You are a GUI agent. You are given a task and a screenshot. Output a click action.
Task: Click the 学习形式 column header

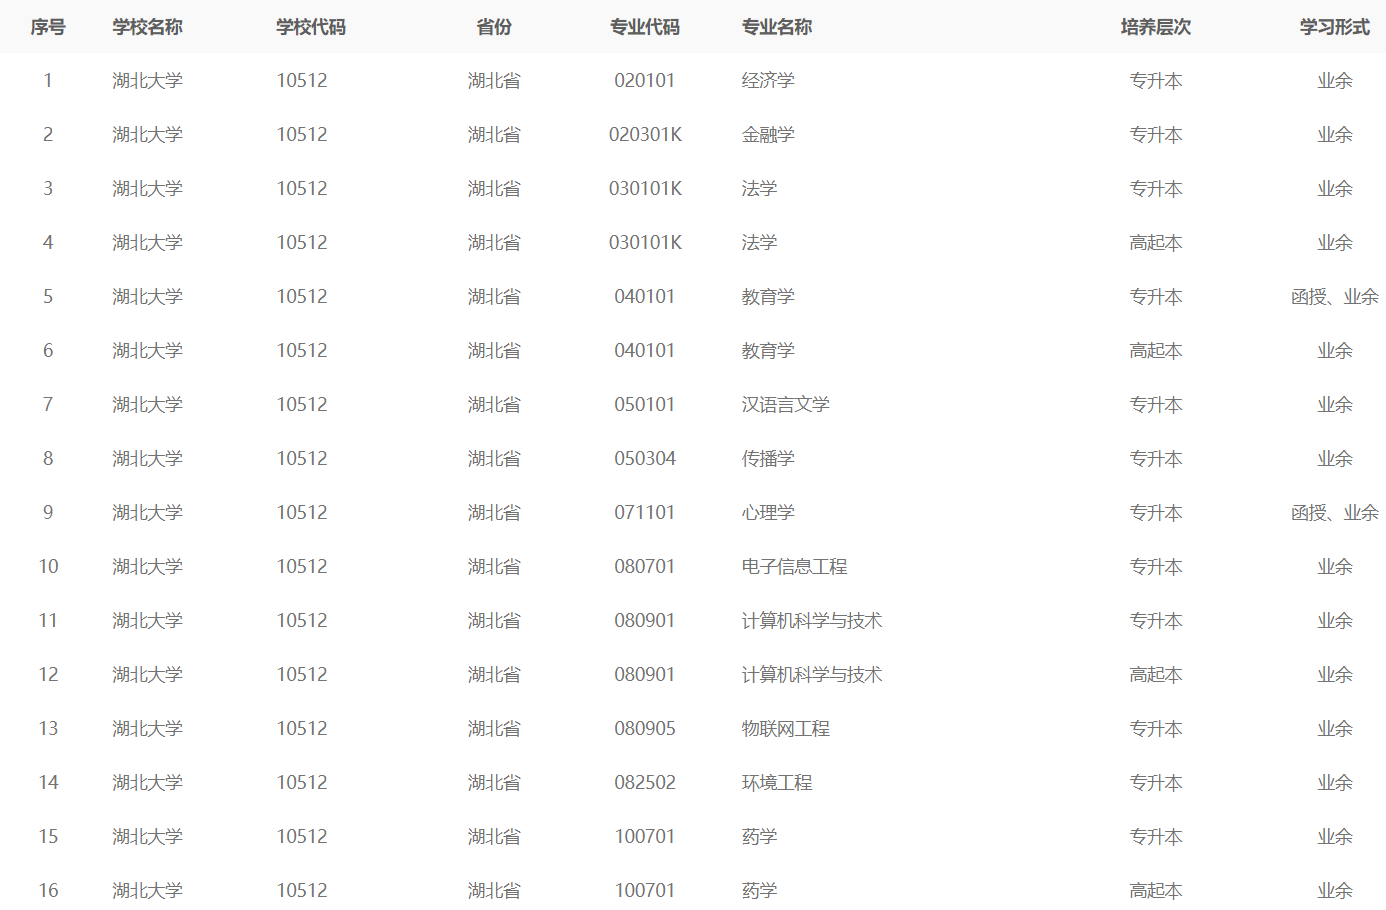1335,27
